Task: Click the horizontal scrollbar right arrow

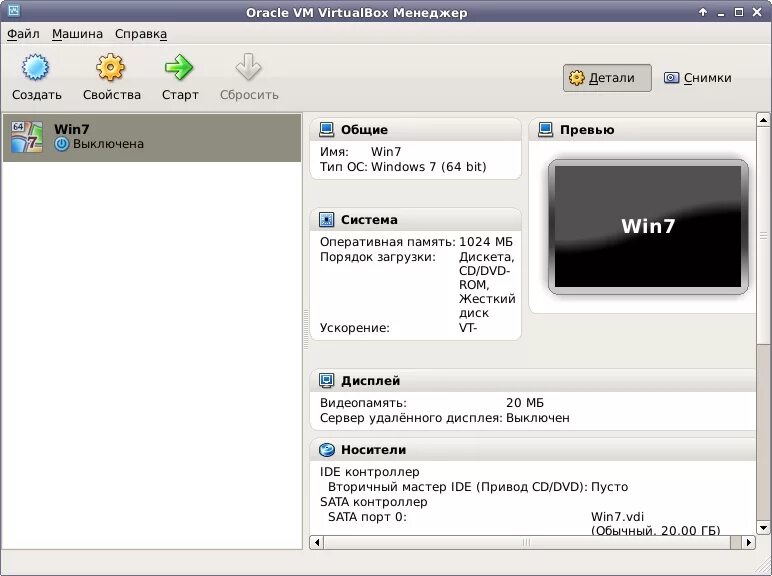Action: (x=748, y=542)
